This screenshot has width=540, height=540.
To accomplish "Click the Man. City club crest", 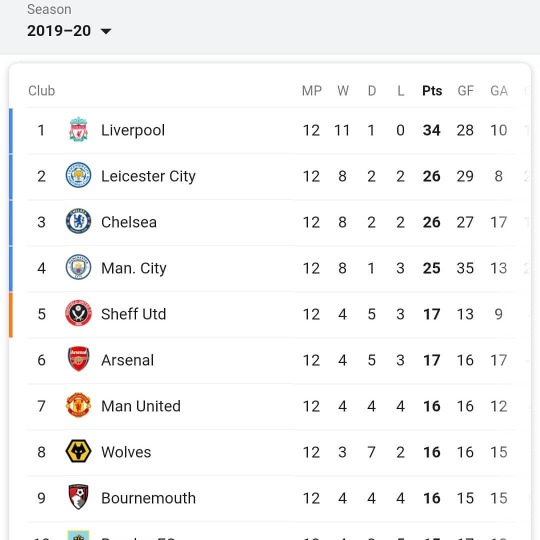I will click(x=79, y=267).
